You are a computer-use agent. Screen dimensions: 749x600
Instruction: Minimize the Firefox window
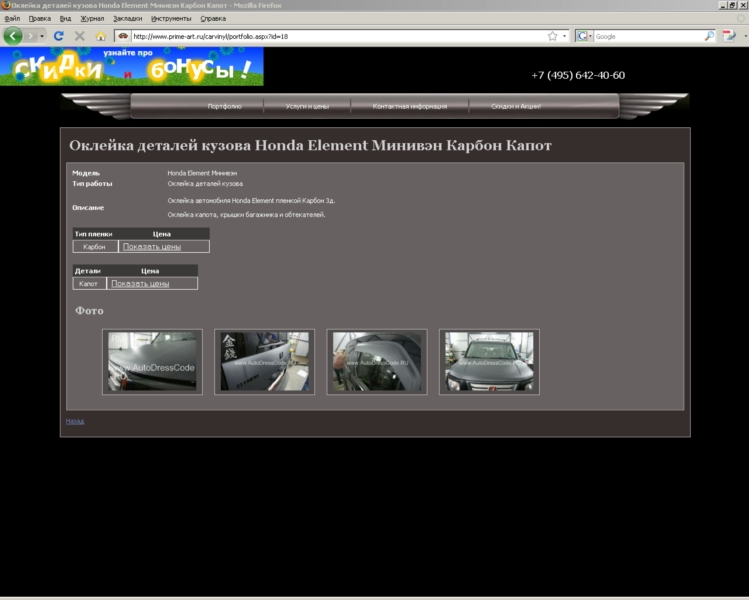pos(722,5)
